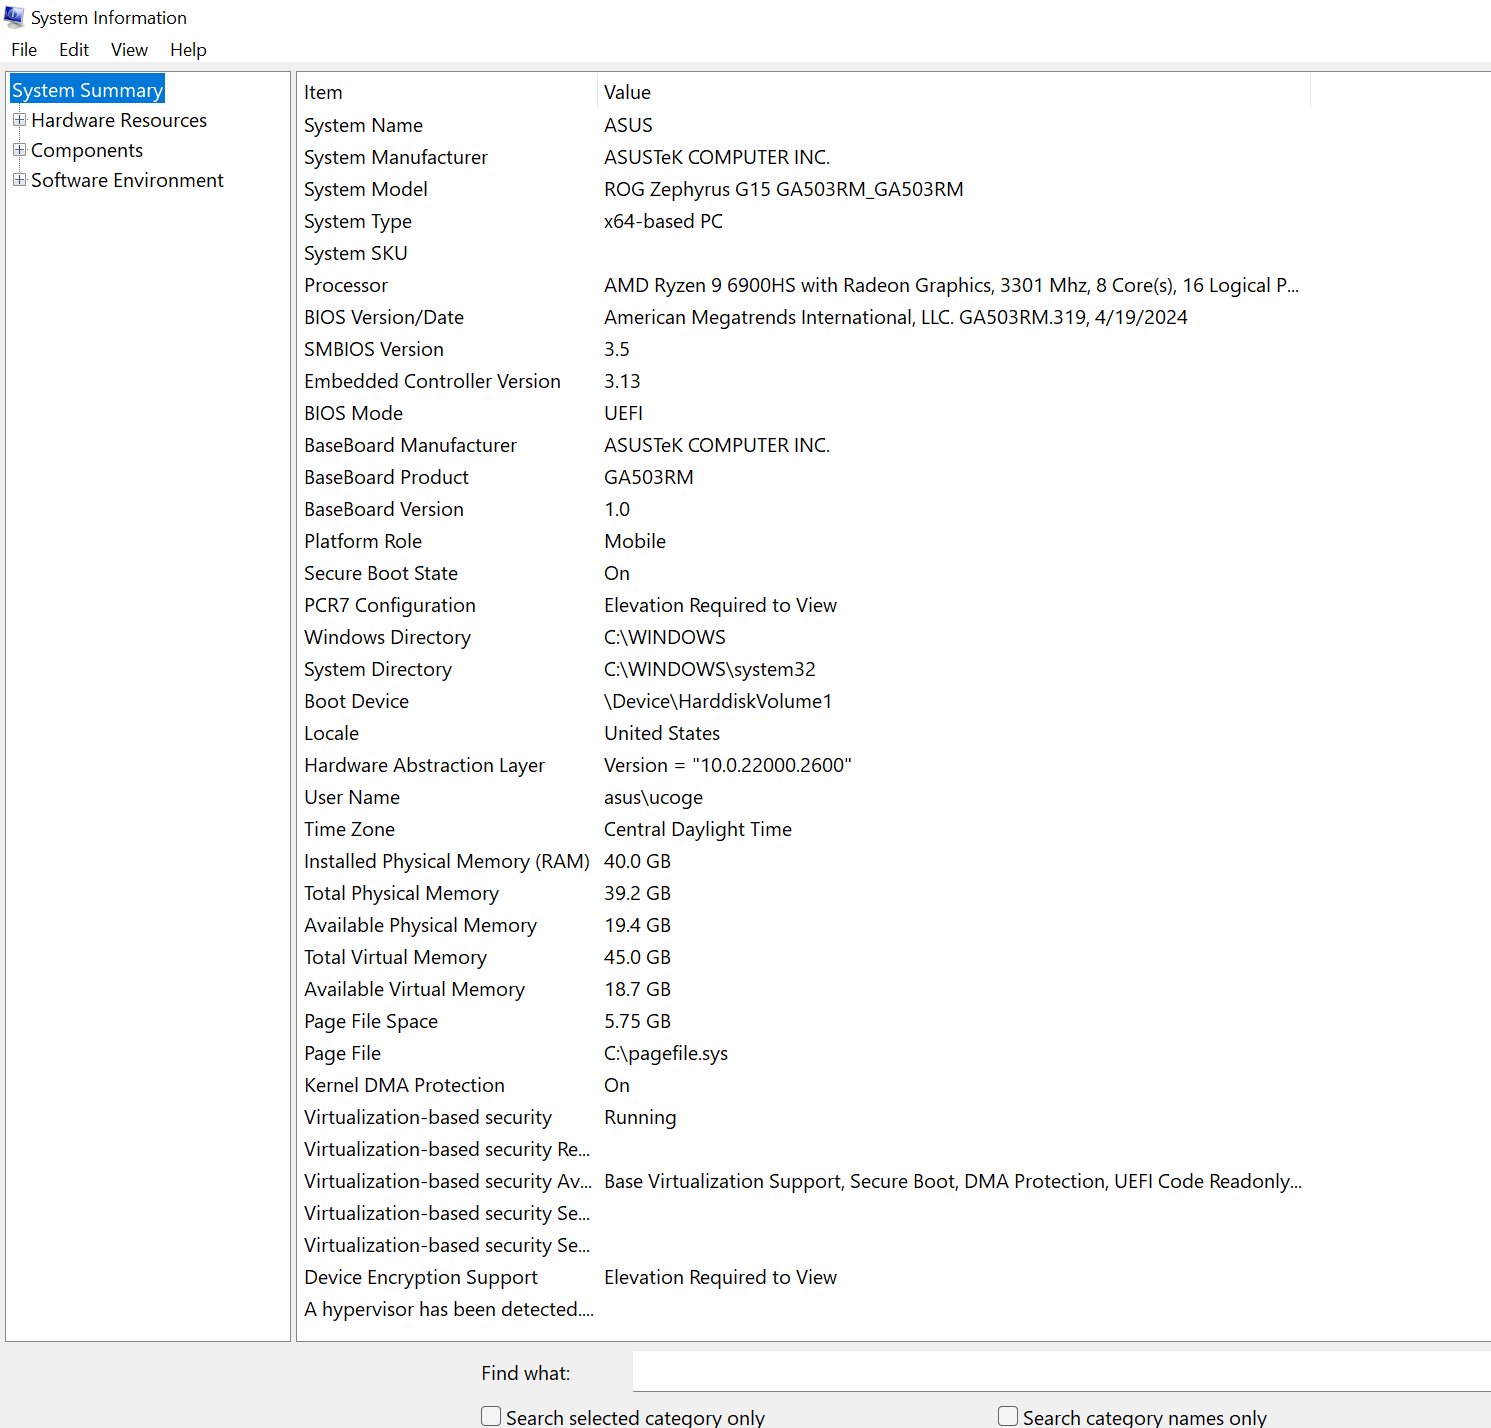This screenshot has height=1428, width=1491.
Task: Click the UEFI value
Action: point(623,413)
